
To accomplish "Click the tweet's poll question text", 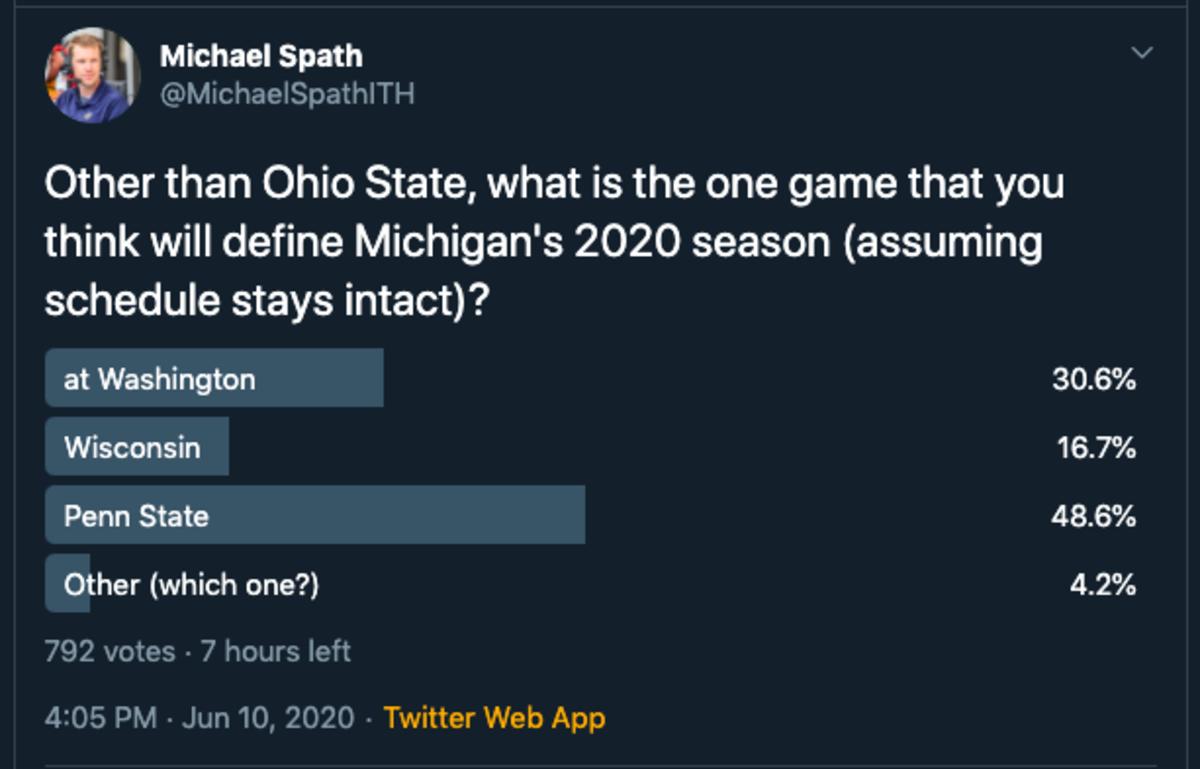I will 554,241.
